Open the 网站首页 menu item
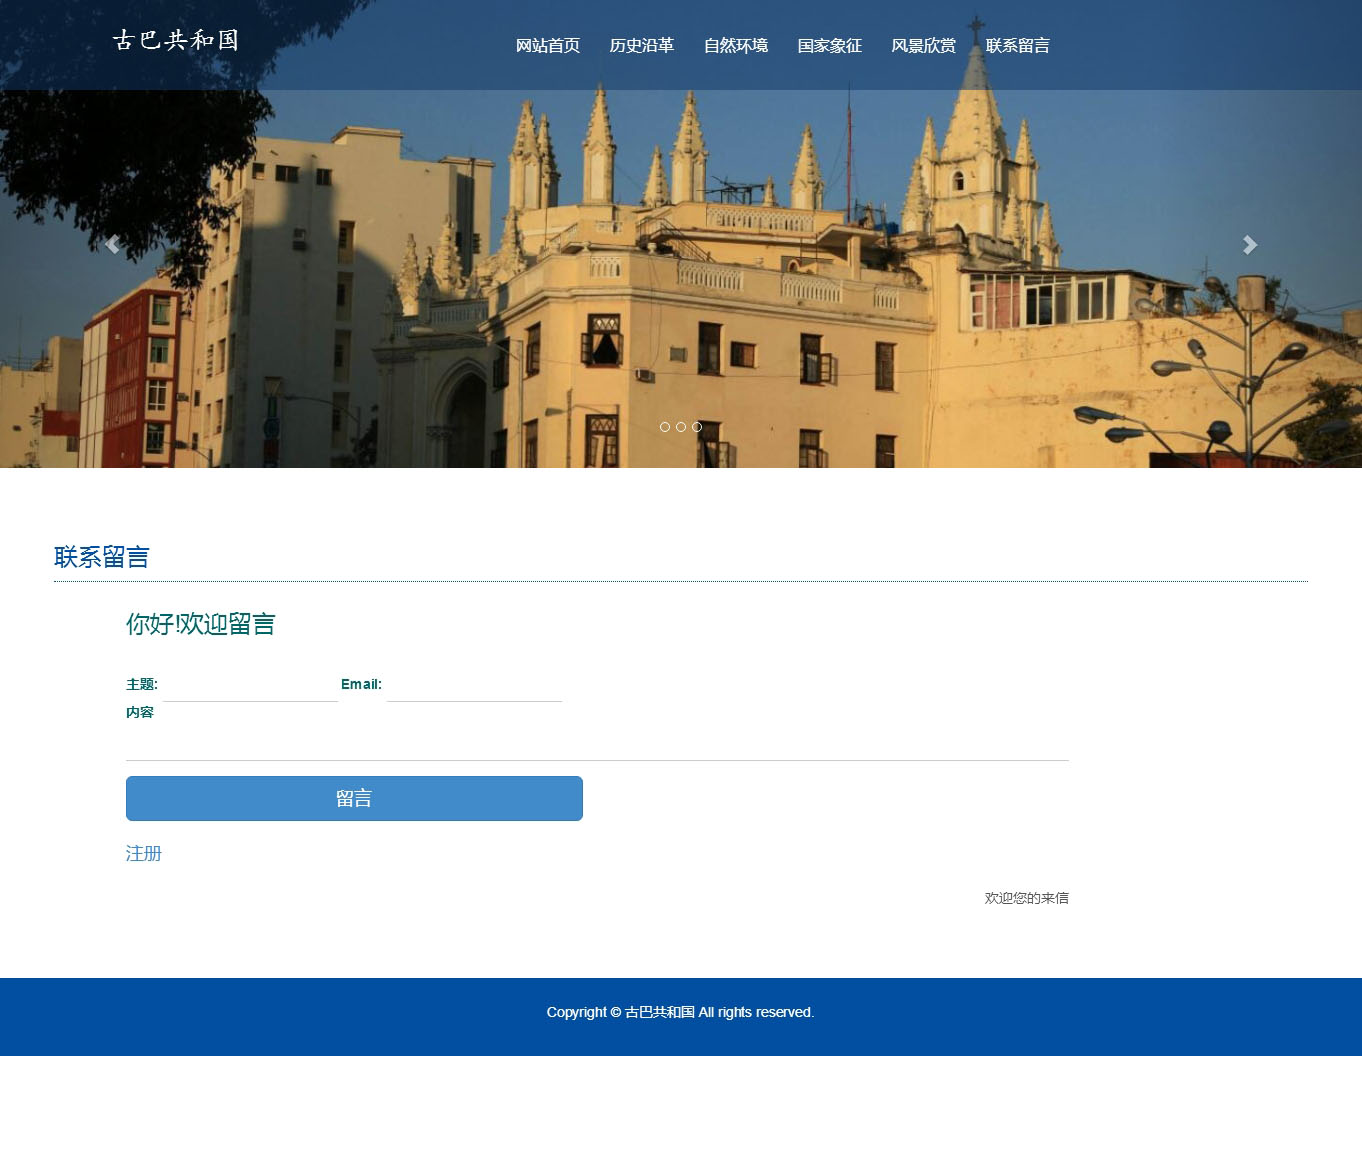The height and width of the screenshot is (1152, 1362). (548, 46)
